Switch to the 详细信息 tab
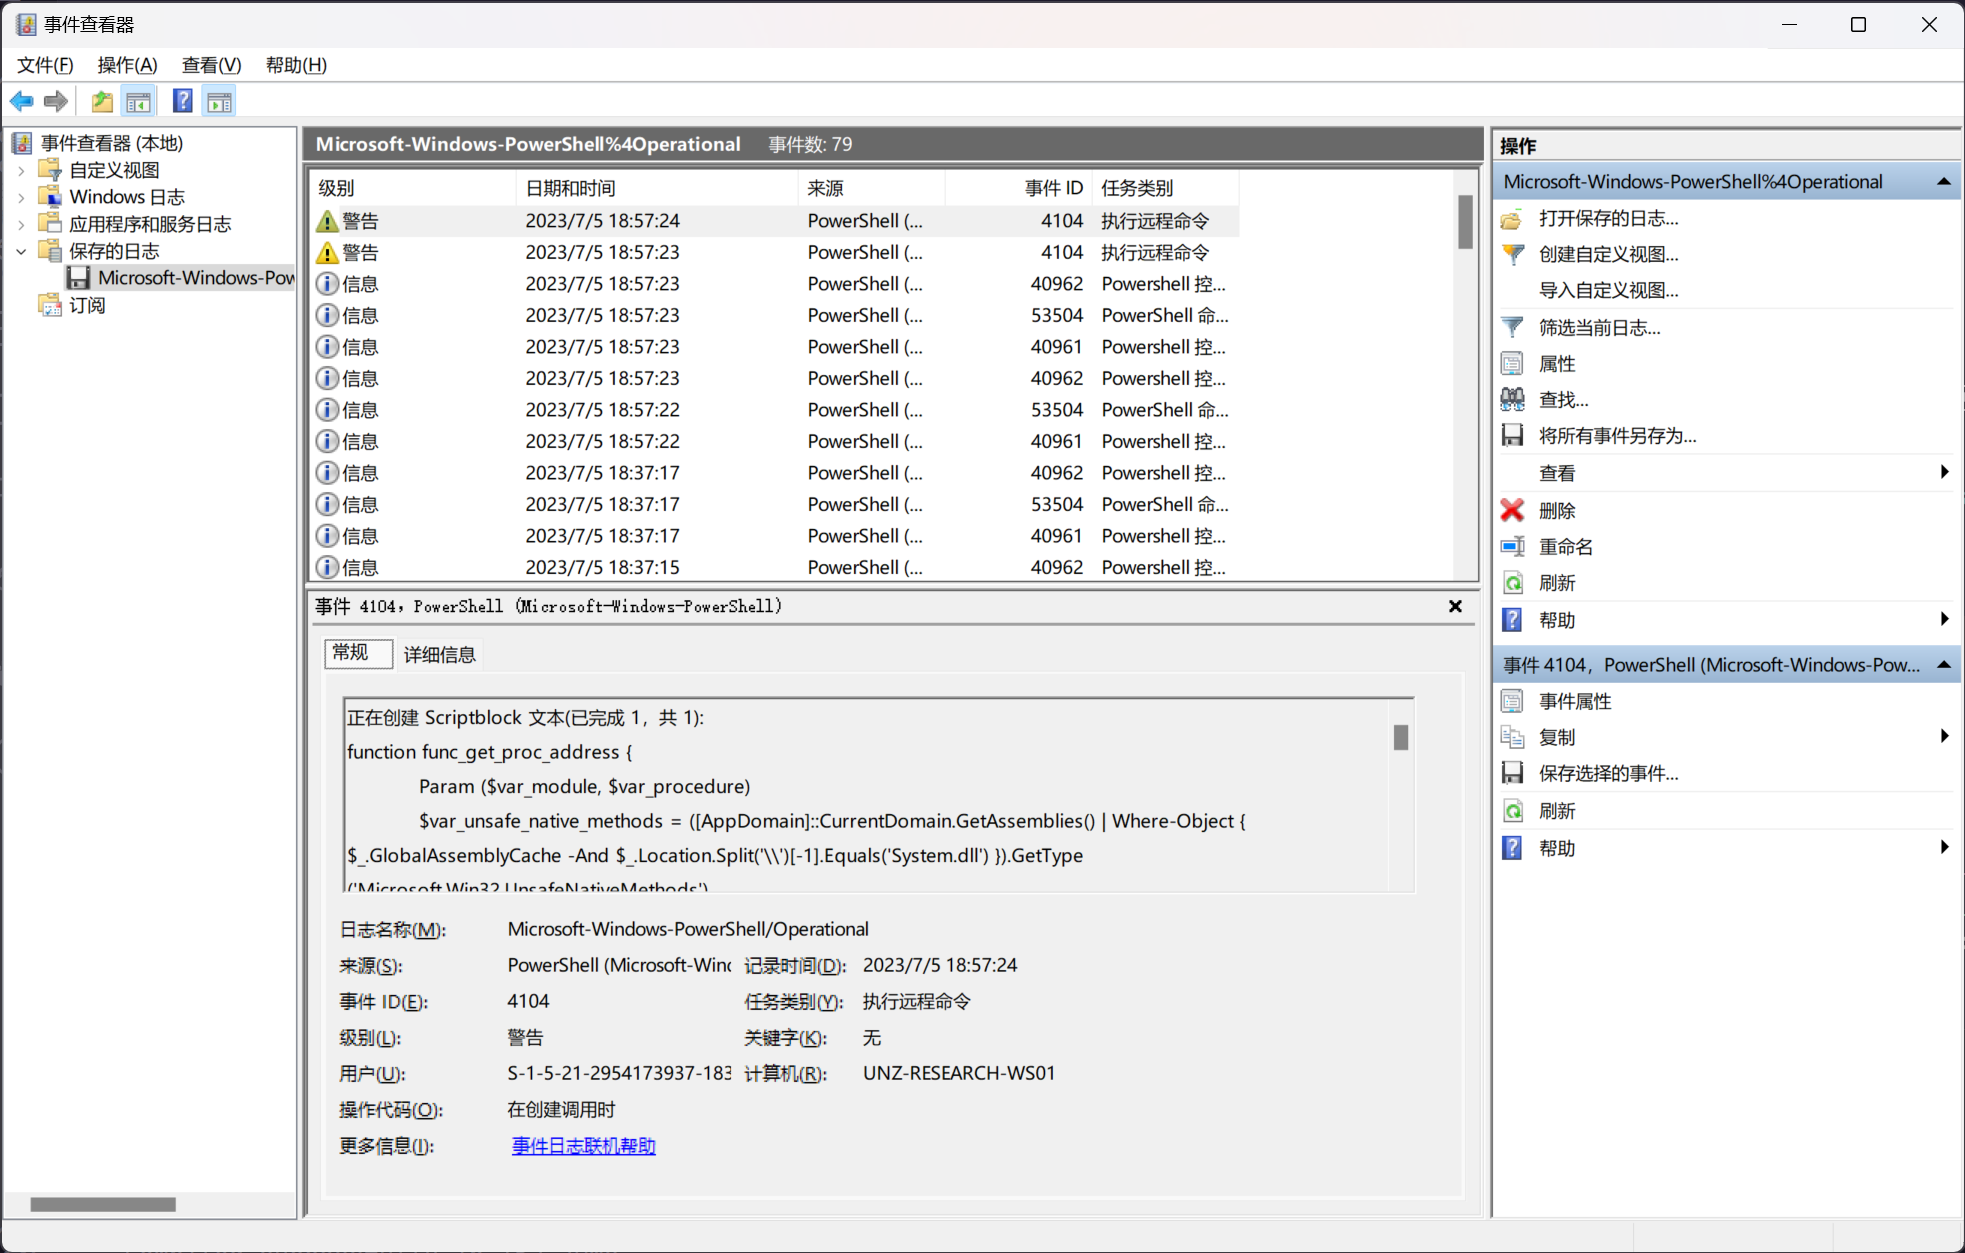Image resolution: width=1965 pixels, height=1253 pixels. 439,655
